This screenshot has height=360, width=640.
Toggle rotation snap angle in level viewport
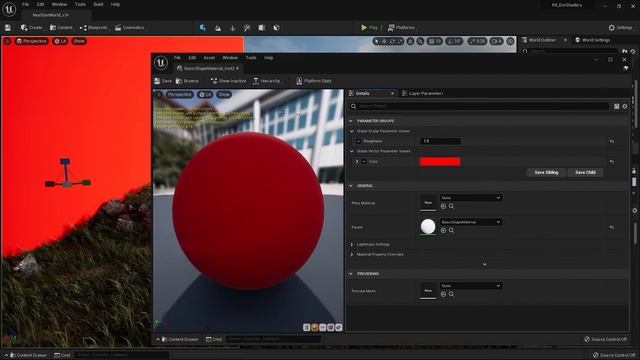[x=454, y=41]
